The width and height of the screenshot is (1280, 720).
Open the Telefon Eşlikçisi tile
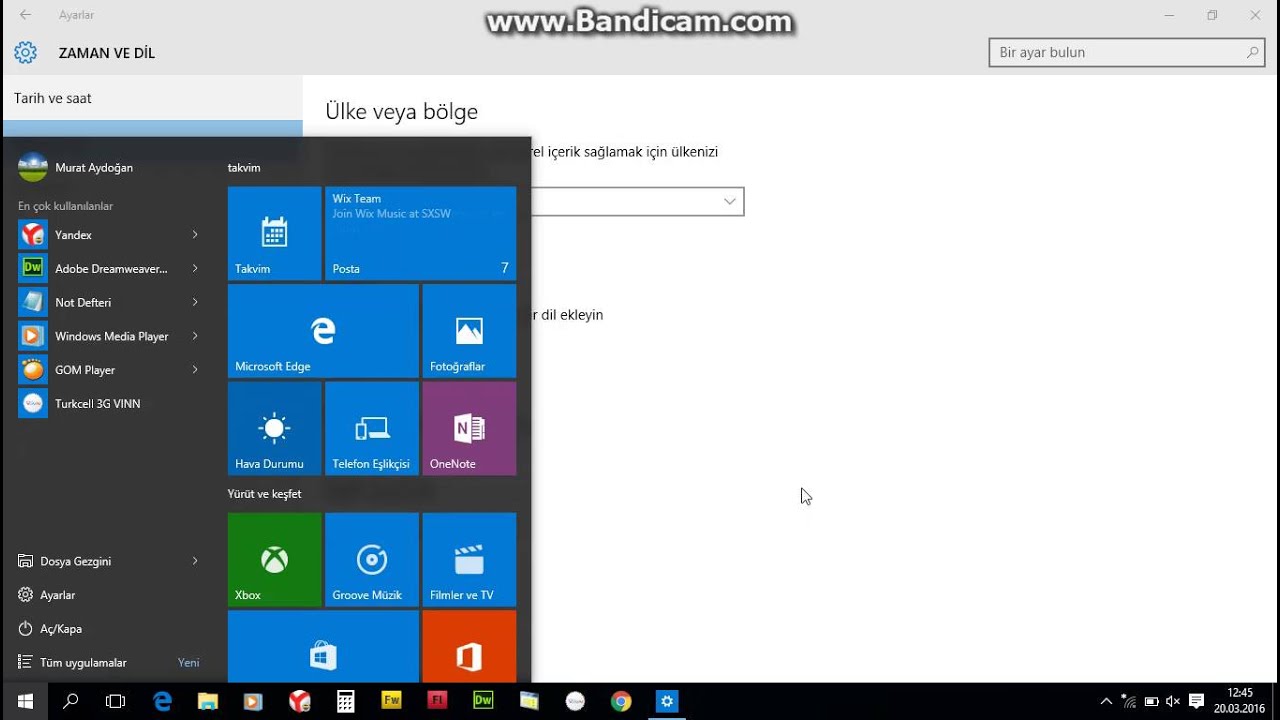372,428
